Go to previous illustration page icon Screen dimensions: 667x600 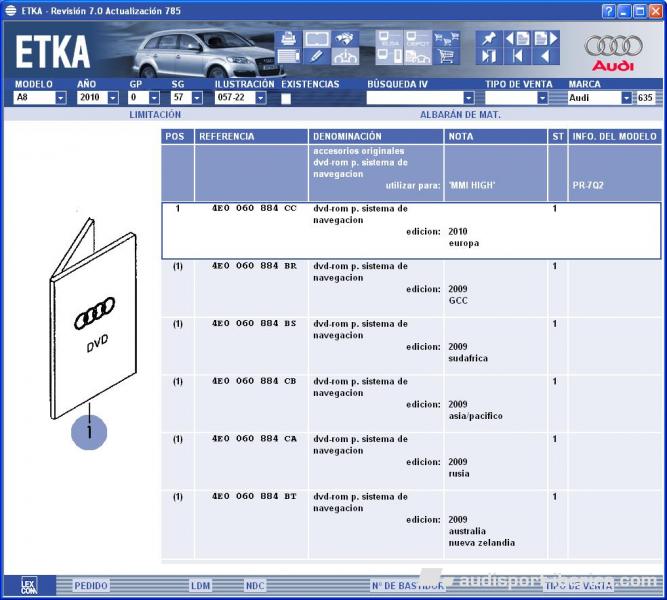(517, 39)
